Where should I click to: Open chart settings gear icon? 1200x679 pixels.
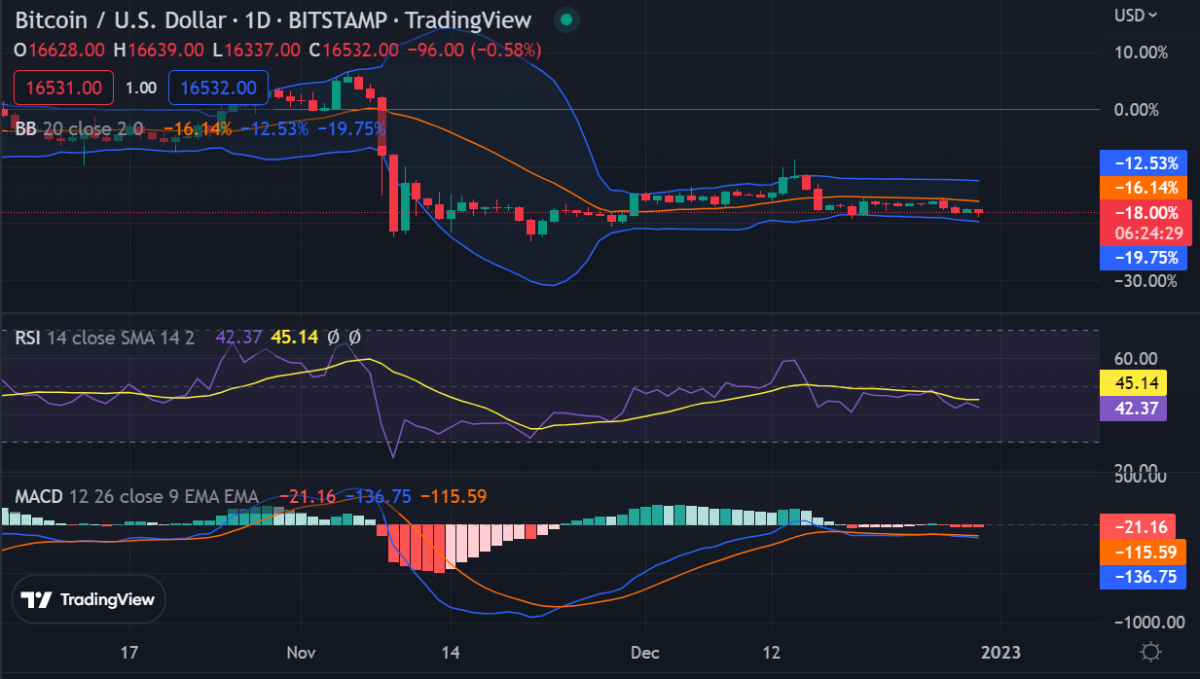[x=1150, y=652]
